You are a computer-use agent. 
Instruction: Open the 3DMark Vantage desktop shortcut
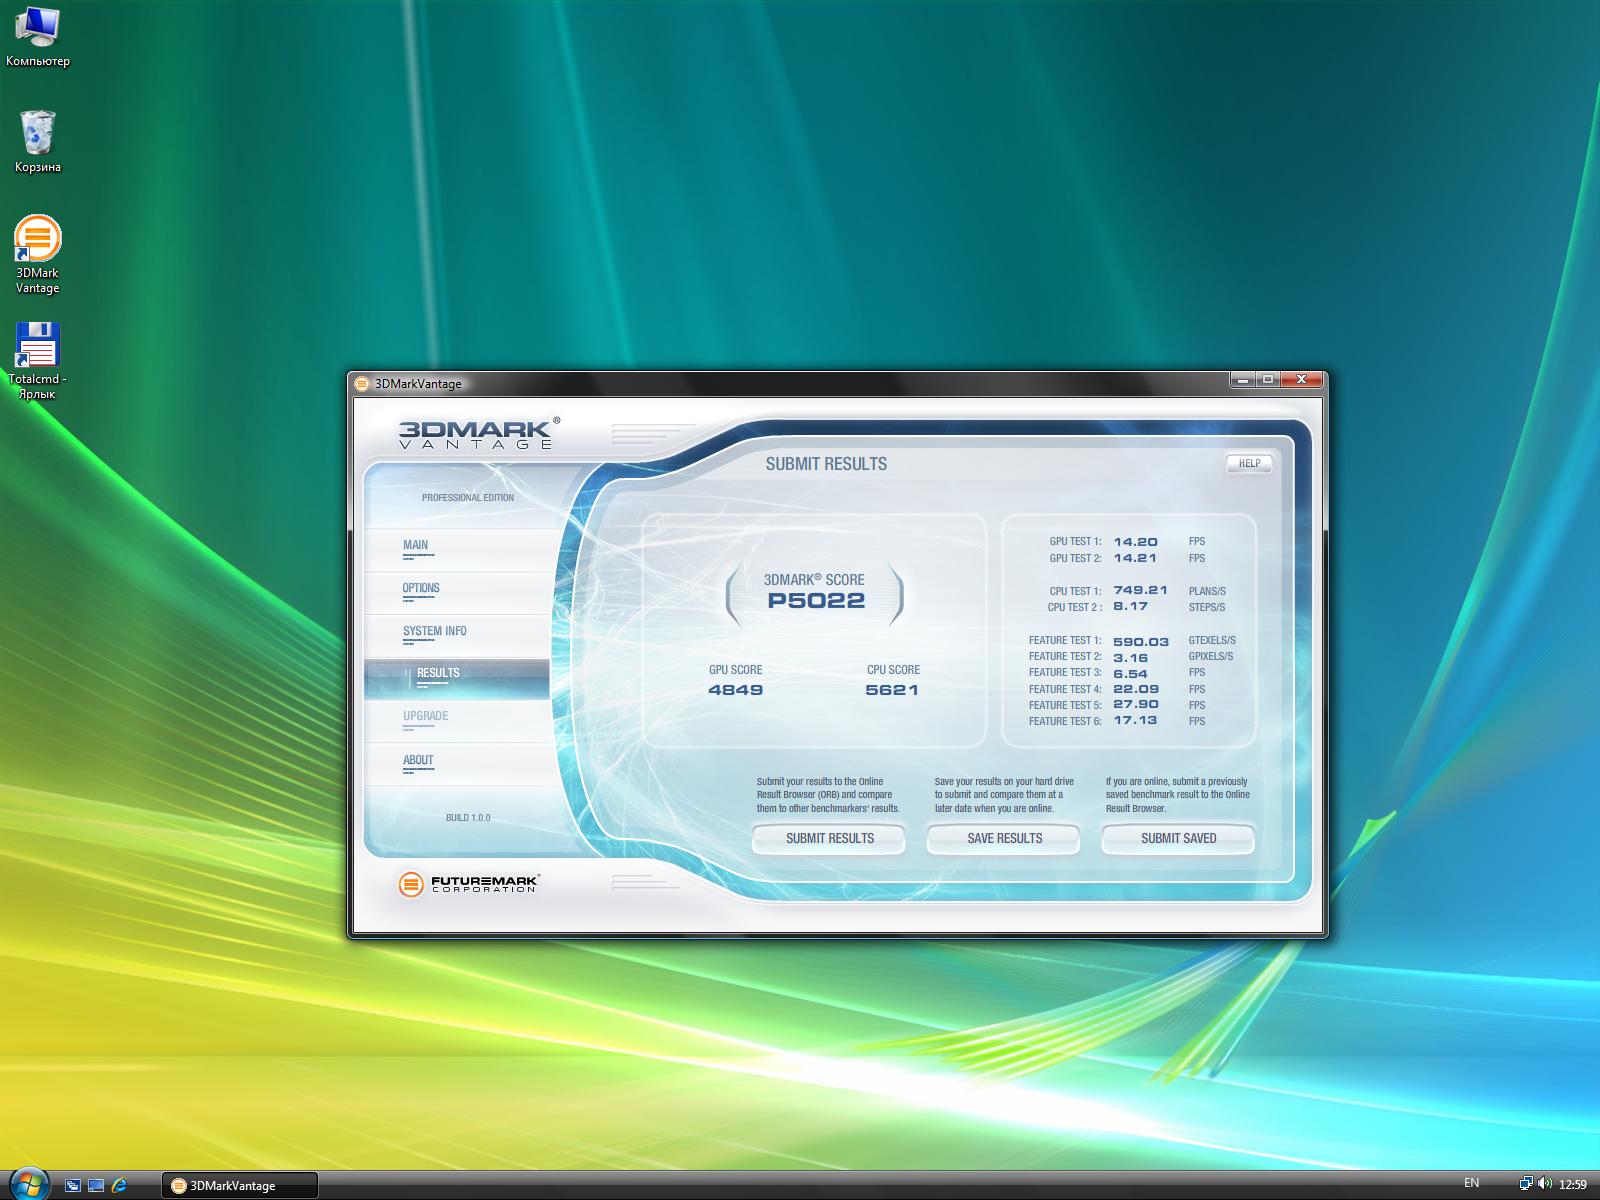(37, 241)
